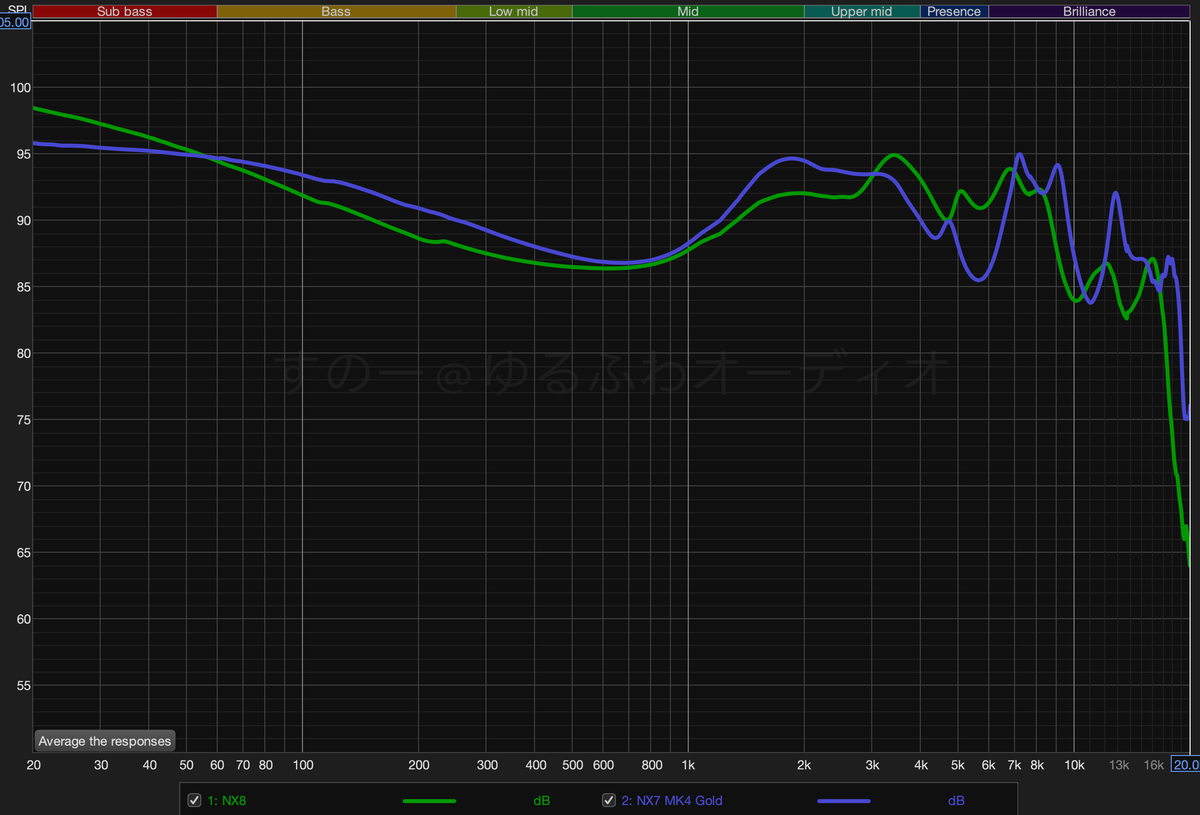This screenshot has width=1200, height=815.
Task: Click the Sub bass band label
Action: [124, 12]
